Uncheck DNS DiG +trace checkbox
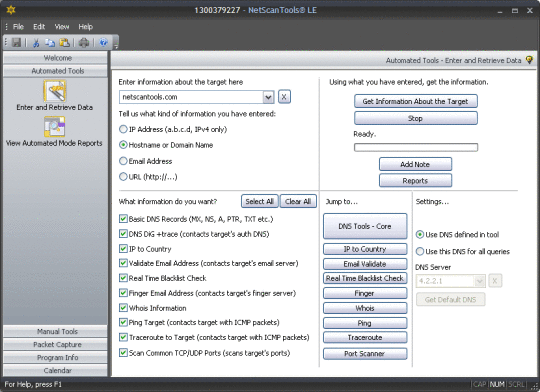This screenshot has width=540, height=392. point(123,234)
